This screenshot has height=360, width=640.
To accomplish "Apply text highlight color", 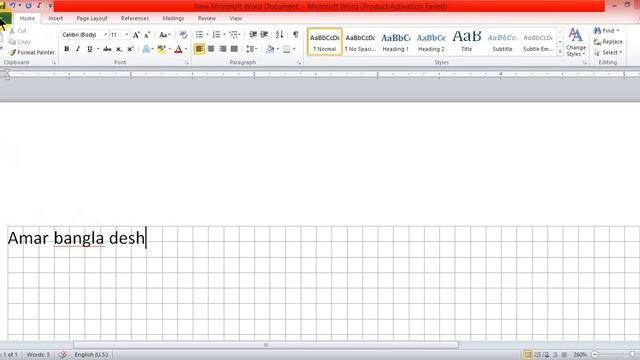I will (x=162, y=49).
